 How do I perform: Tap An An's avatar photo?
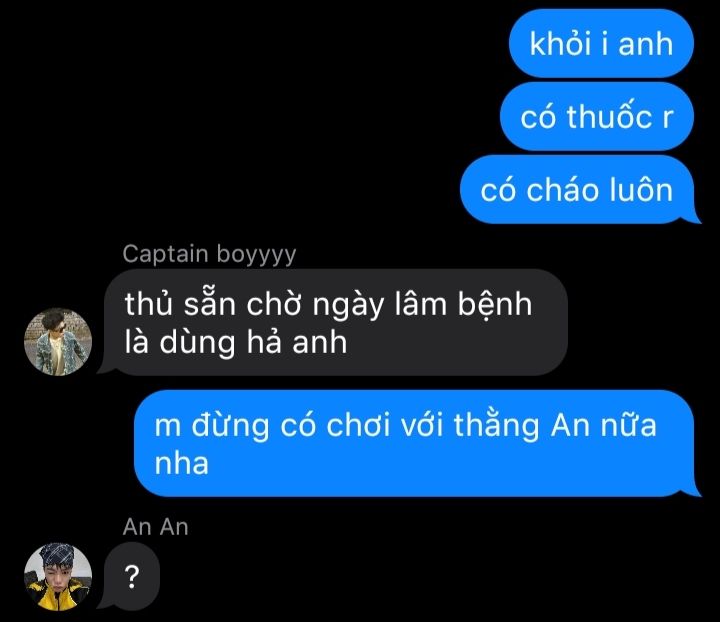point(58,577)
